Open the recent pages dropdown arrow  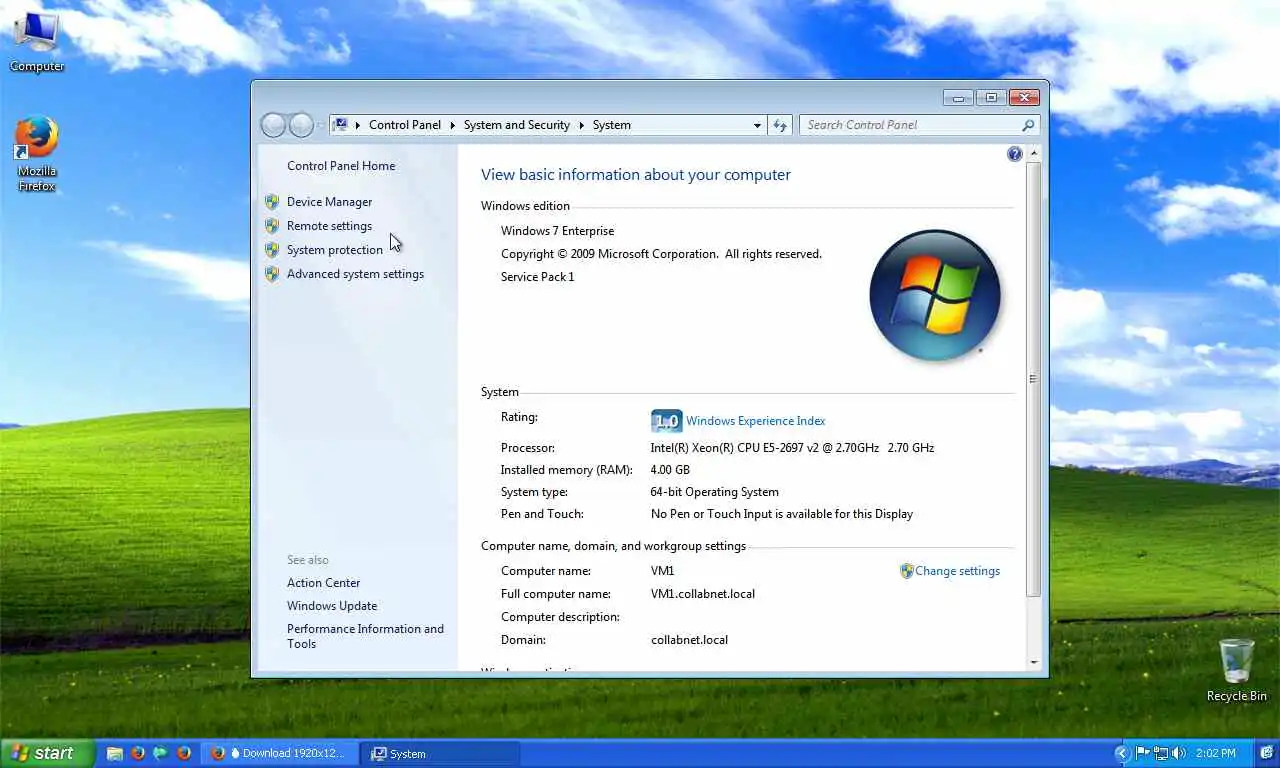click(320, 125)
